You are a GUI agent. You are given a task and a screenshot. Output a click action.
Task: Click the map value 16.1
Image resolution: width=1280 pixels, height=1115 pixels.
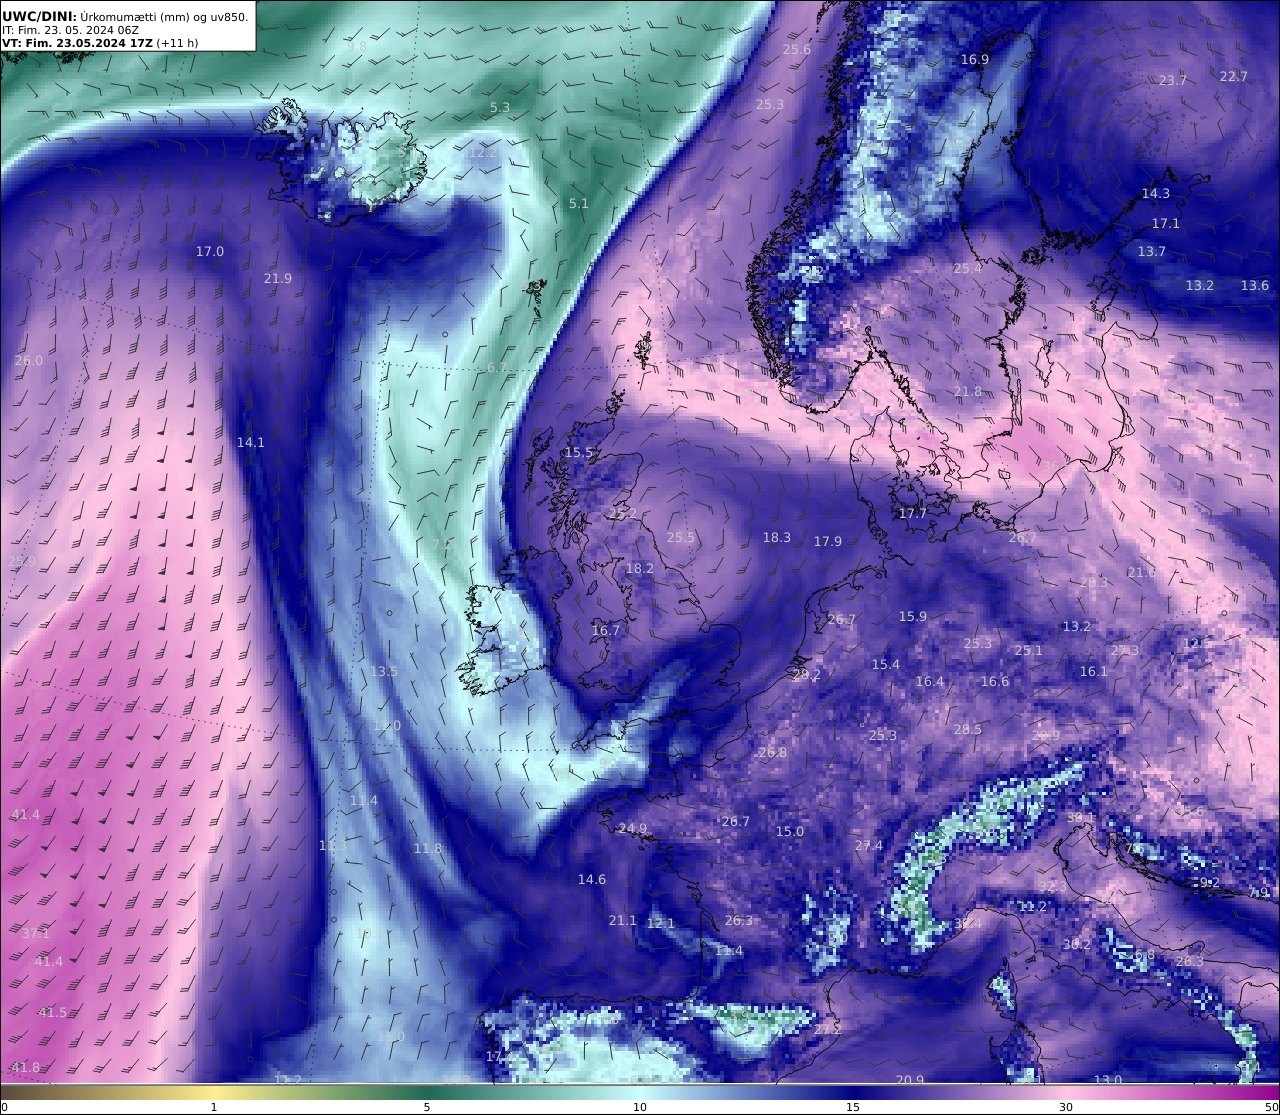(1094, 672)
